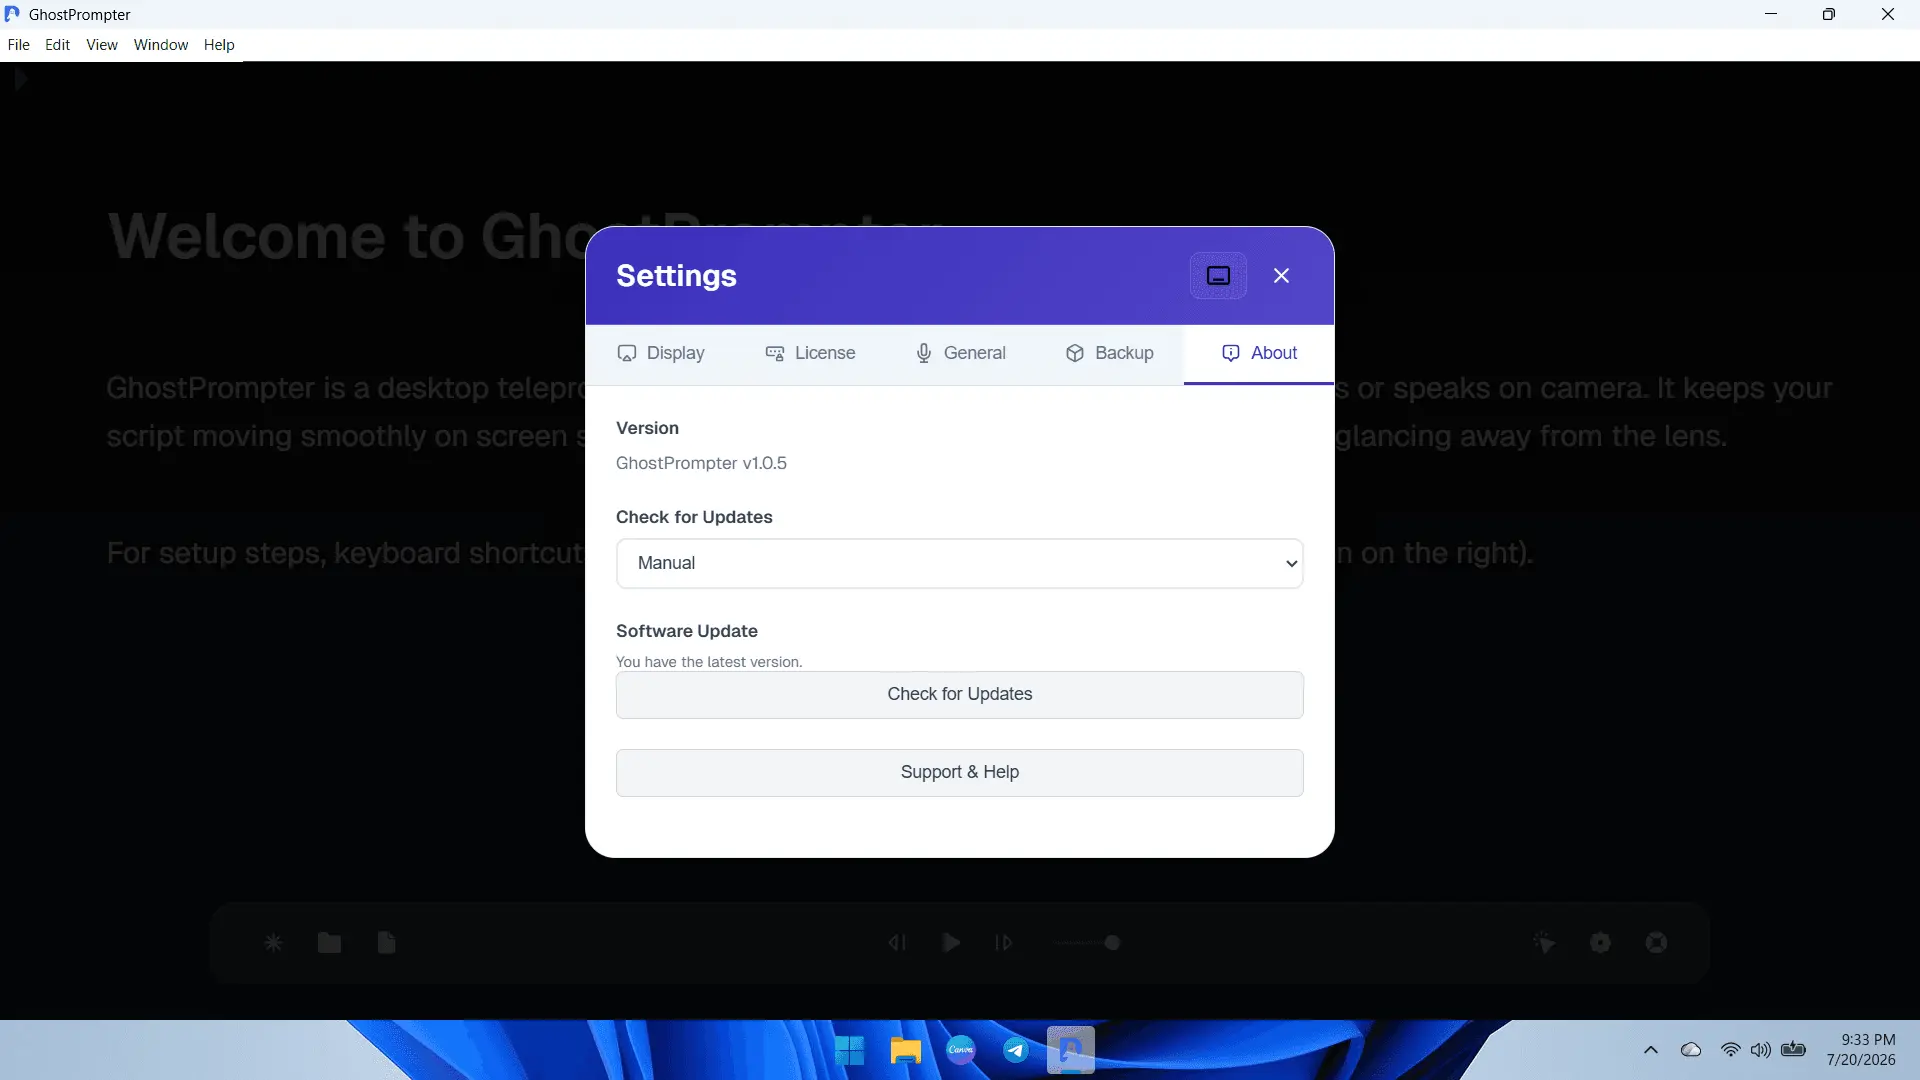This screenshot has width=1920, height=1080.
Task: Select the General settings tab
Action: click(x=960, y=353)
